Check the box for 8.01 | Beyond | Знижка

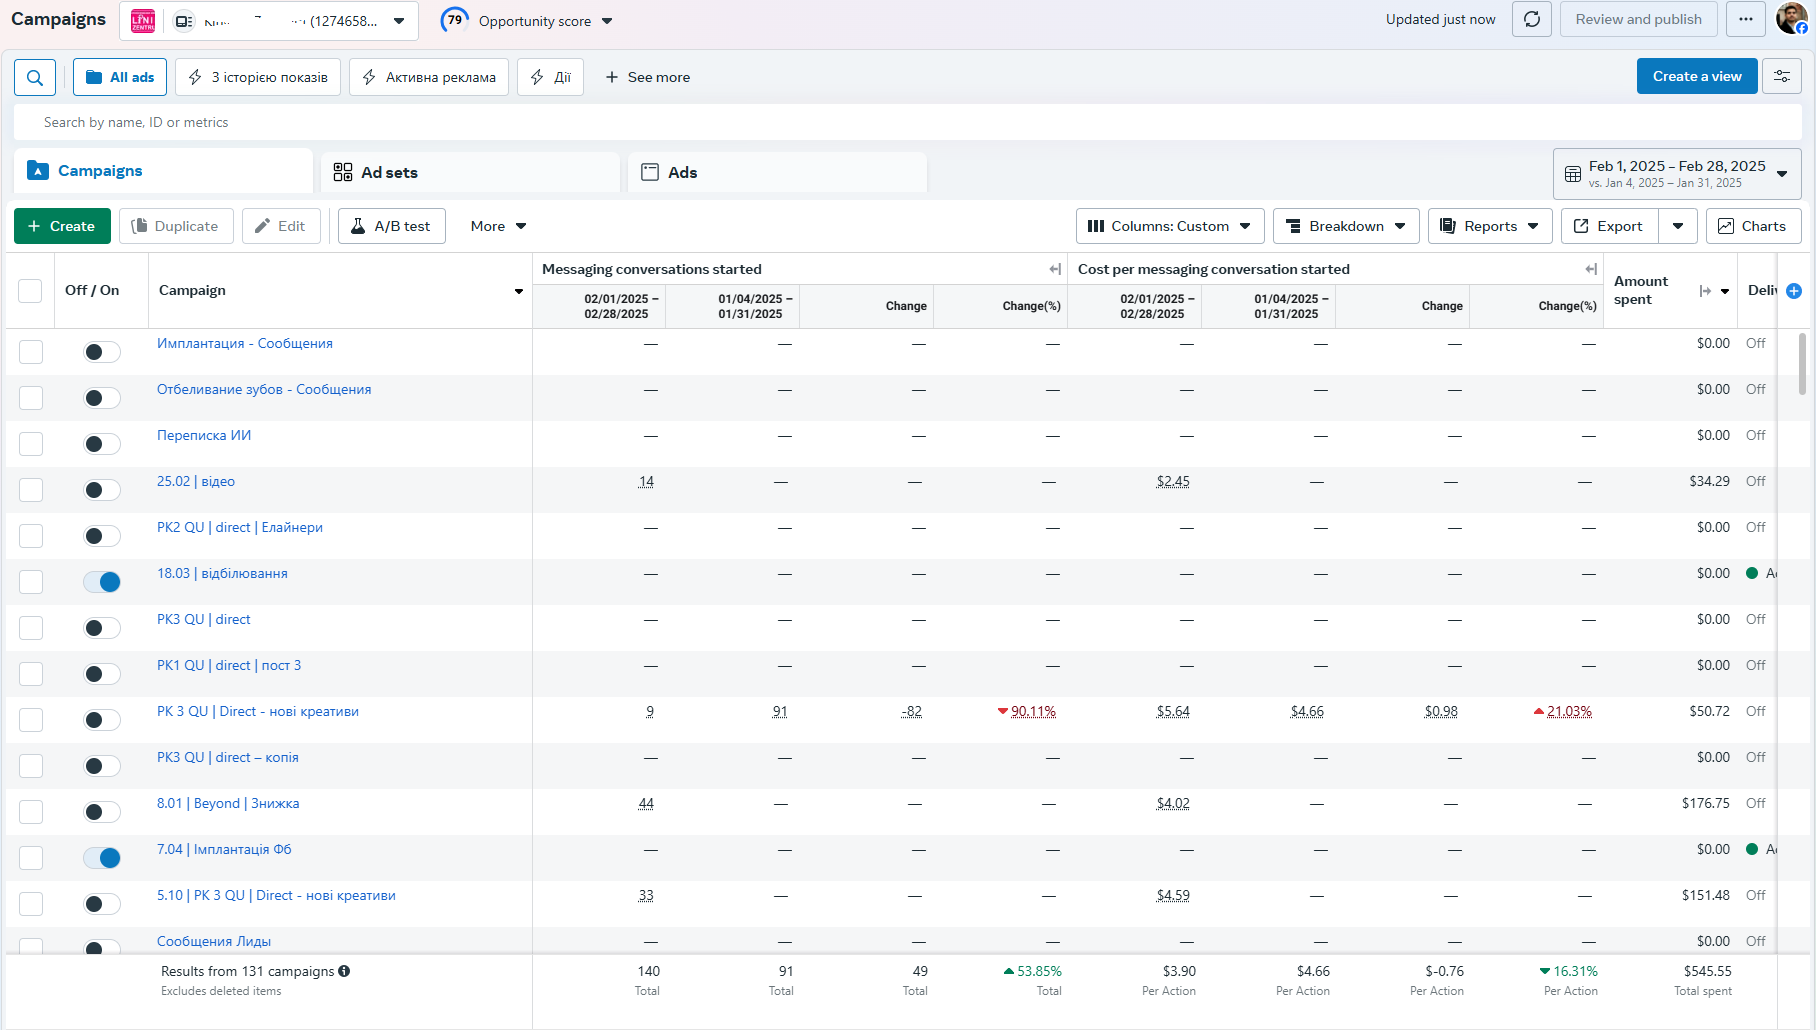click(31, 812)
